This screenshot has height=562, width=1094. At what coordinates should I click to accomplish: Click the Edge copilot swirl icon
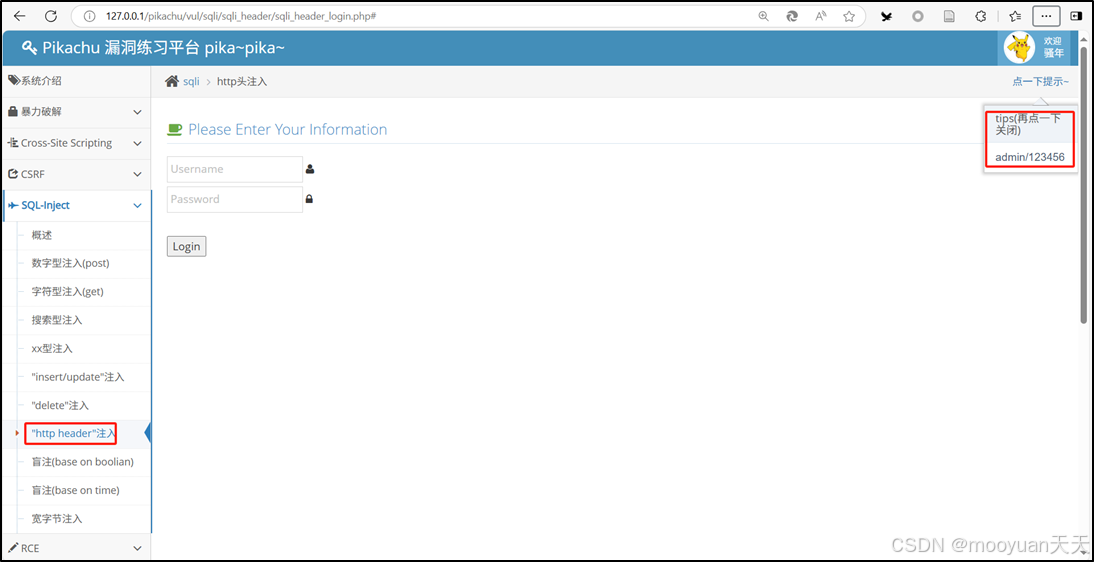[793, 15]
